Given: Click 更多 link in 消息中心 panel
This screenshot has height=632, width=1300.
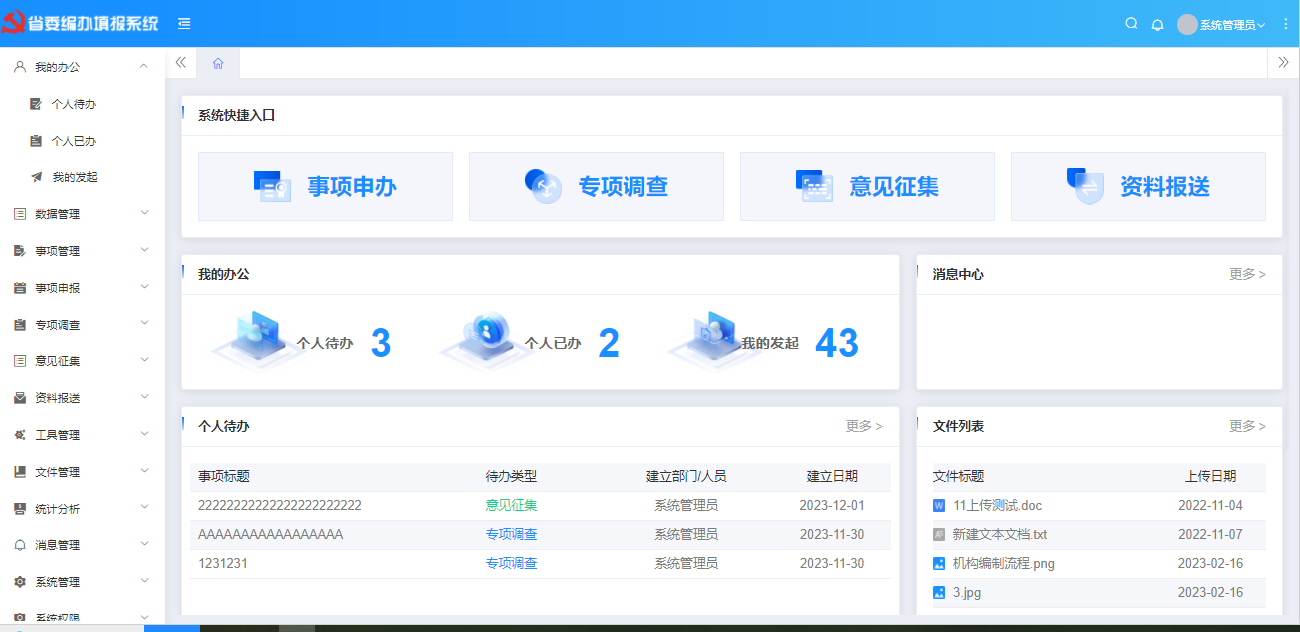Looking at the screenshot, I should [x=1246, y=274].
